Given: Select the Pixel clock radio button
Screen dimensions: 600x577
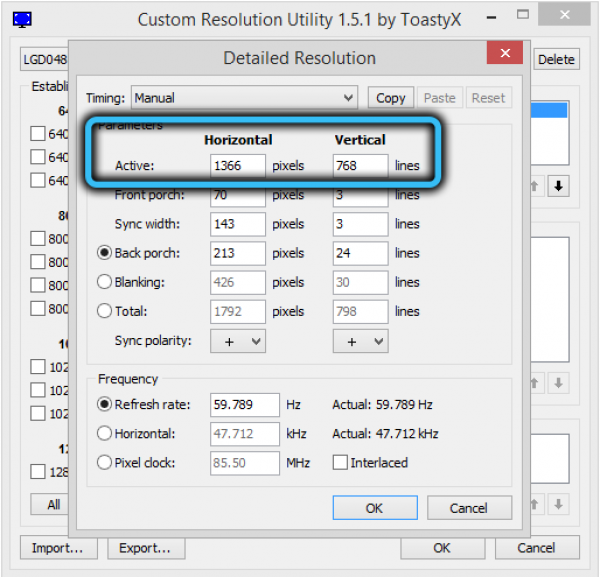Looking at the screenshot, I should click(104, 463).
